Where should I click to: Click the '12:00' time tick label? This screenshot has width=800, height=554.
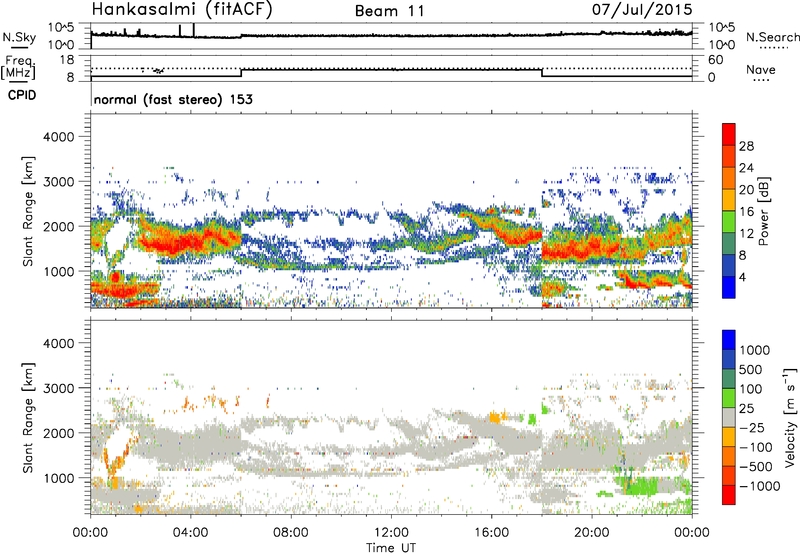click(391, 533)
